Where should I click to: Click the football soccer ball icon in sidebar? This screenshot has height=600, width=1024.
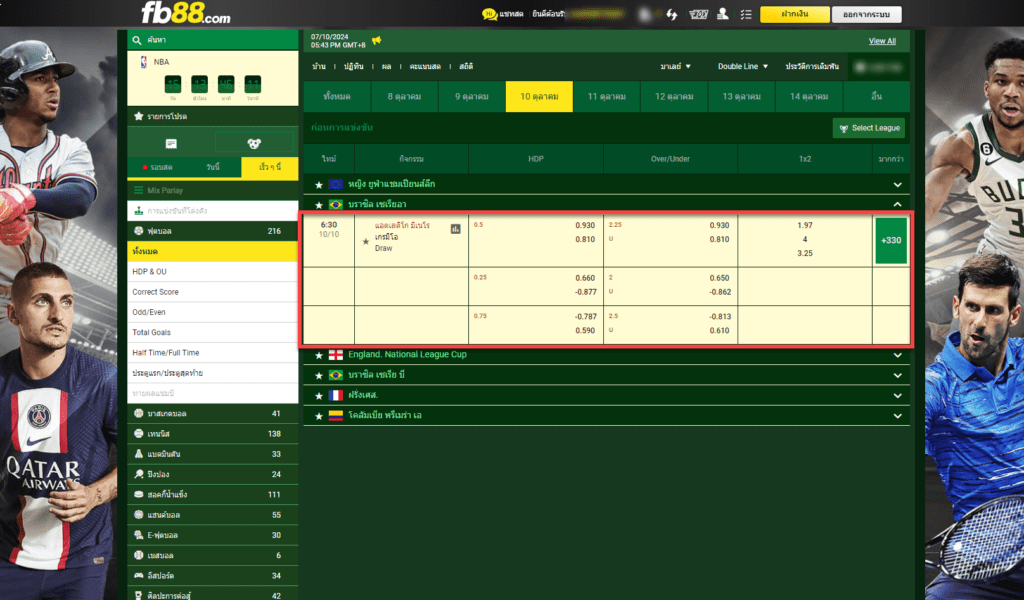[x=138, y=230]
